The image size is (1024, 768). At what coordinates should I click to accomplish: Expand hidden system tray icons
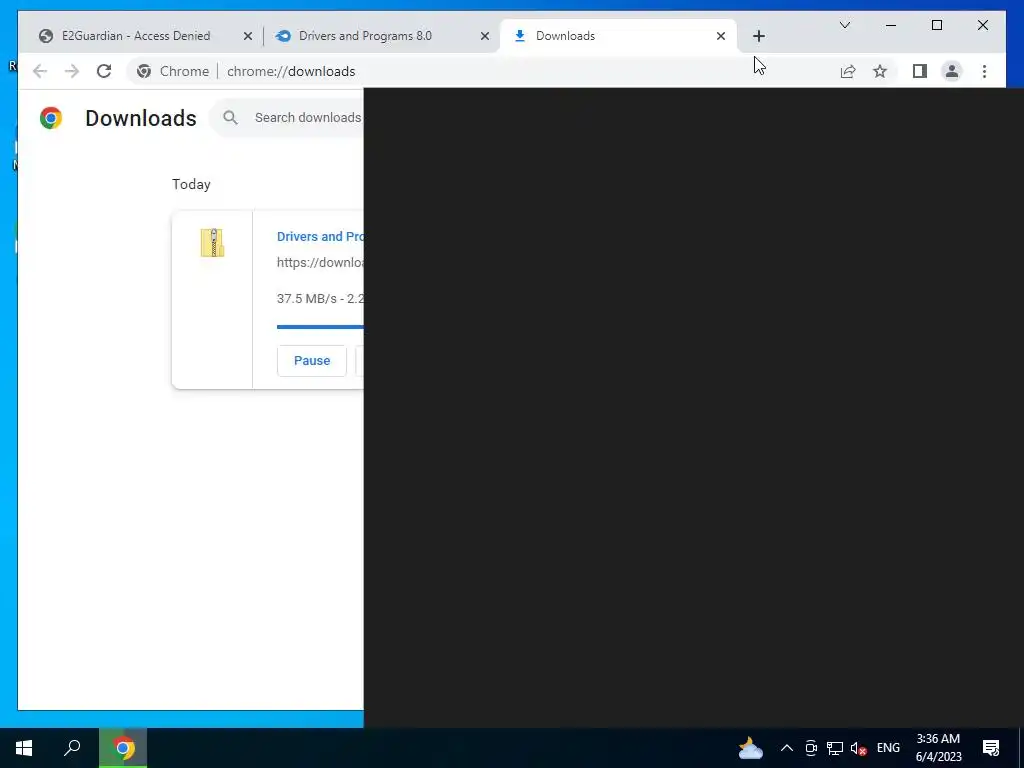(787, 748)
